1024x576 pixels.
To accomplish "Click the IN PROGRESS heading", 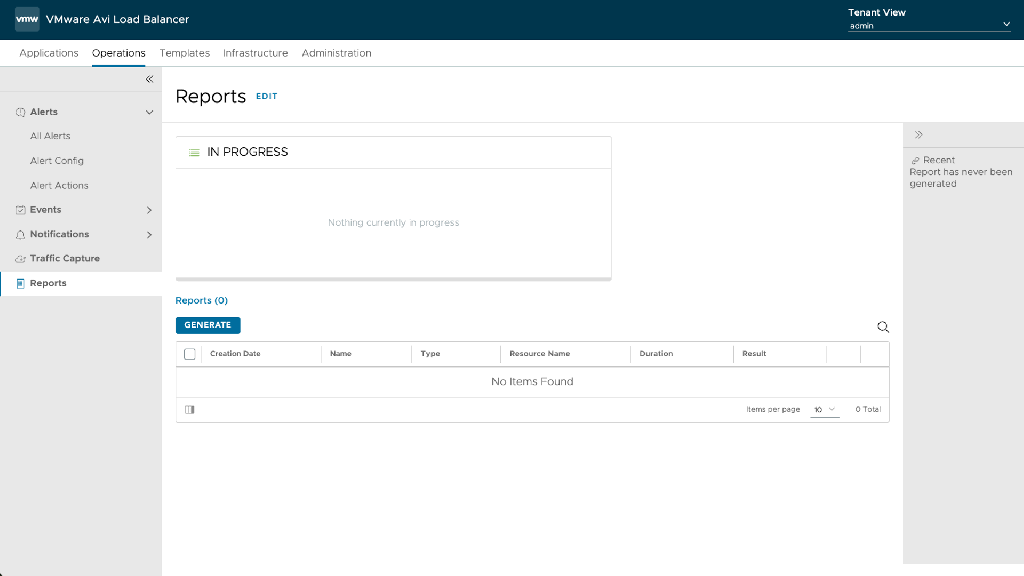I will coord(248,152).
